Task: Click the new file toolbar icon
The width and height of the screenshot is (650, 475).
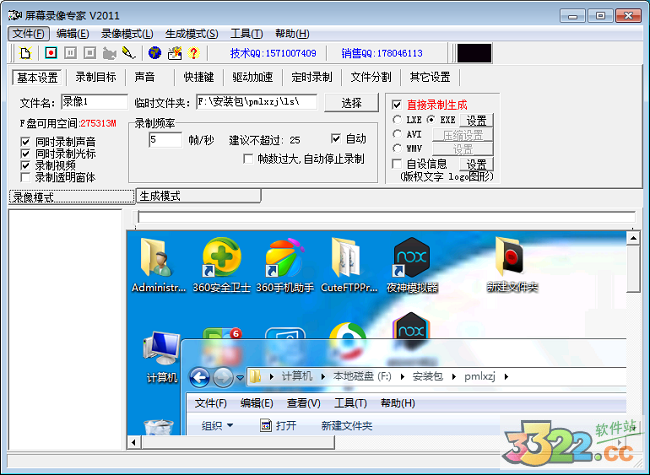Action: pos(25,53)
